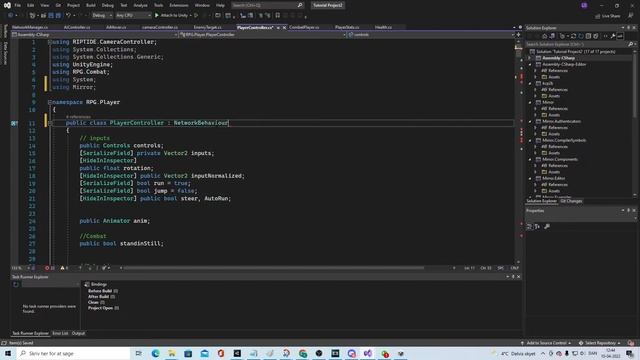
Task: Switch to Health.cs tab
Action: [x=383, y=27]
